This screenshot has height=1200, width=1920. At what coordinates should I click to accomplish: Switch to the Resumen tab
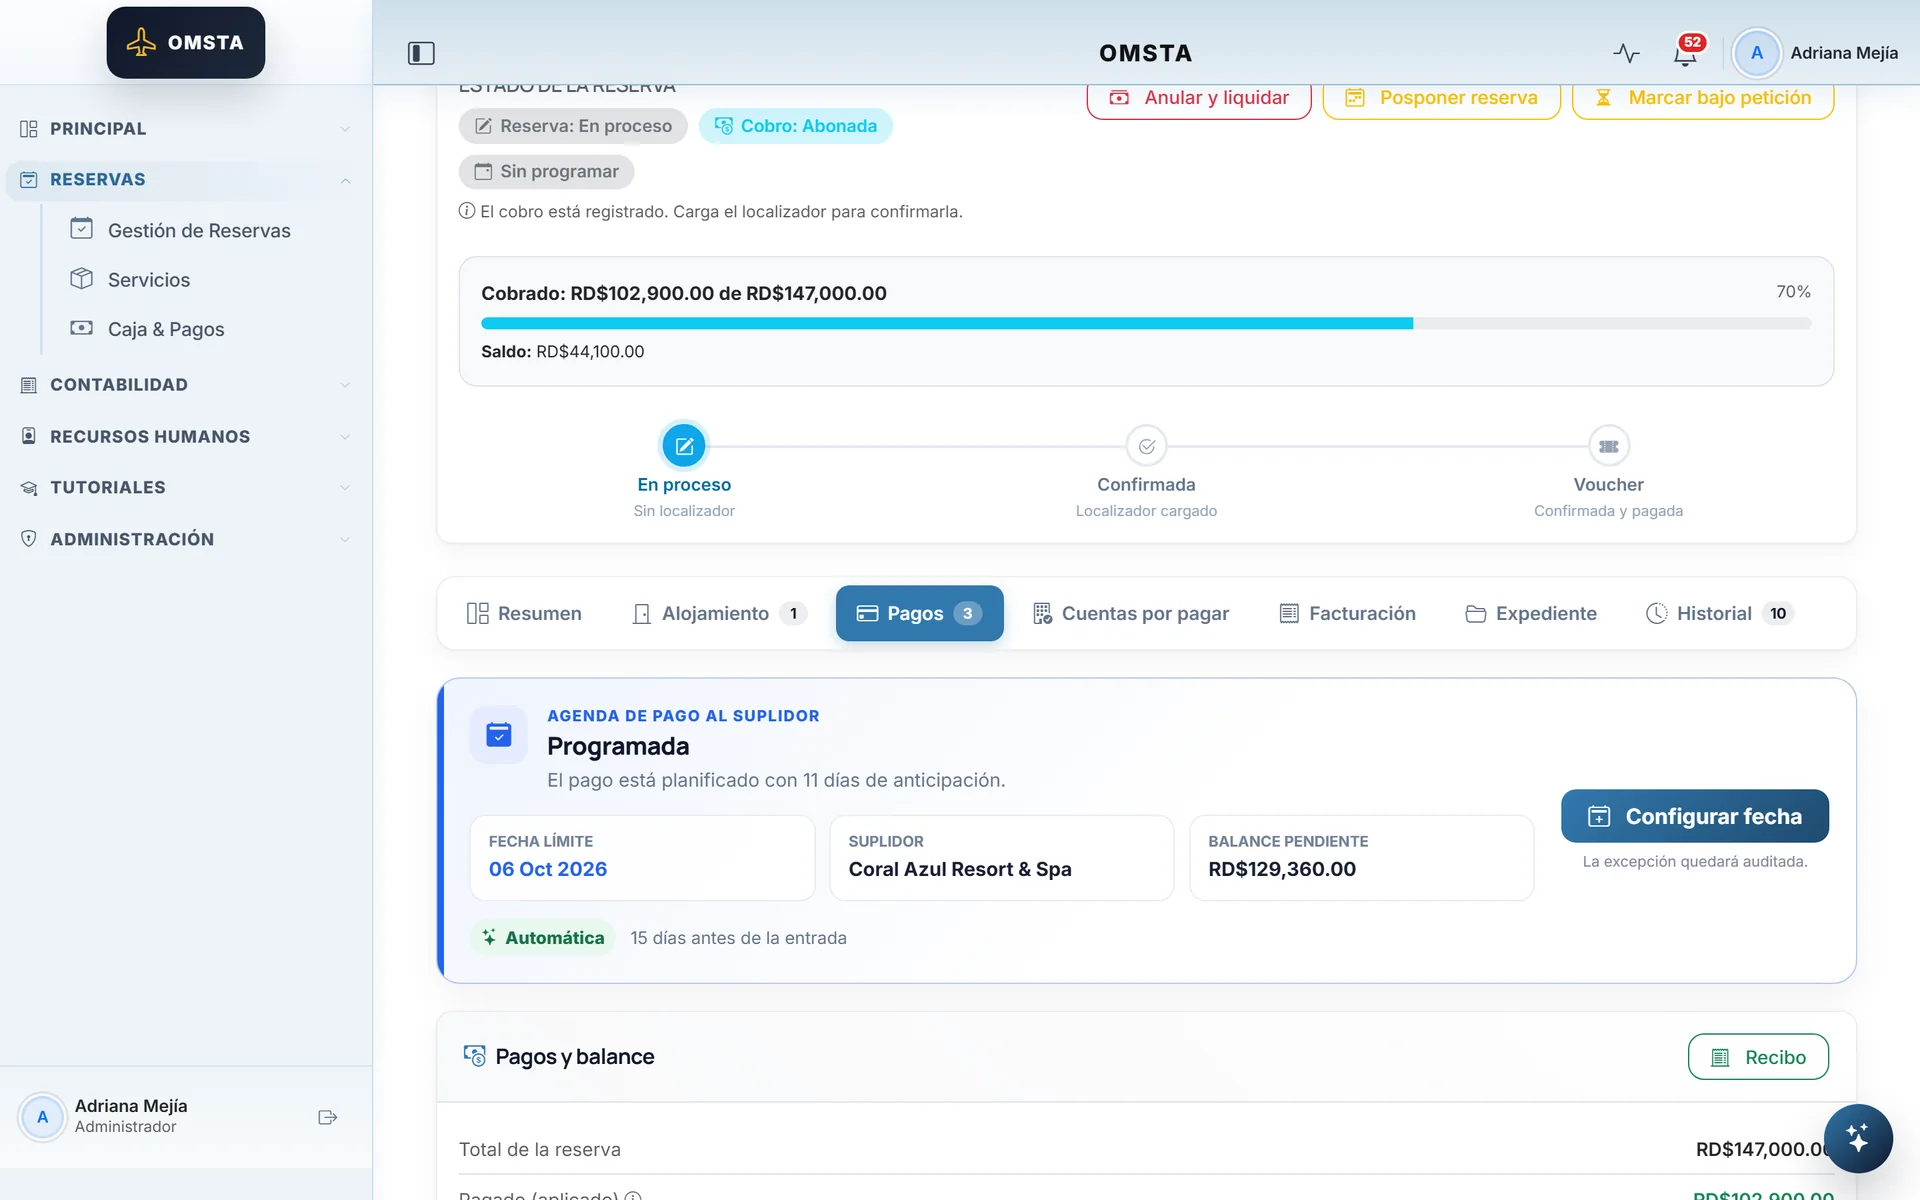[524, 613]
